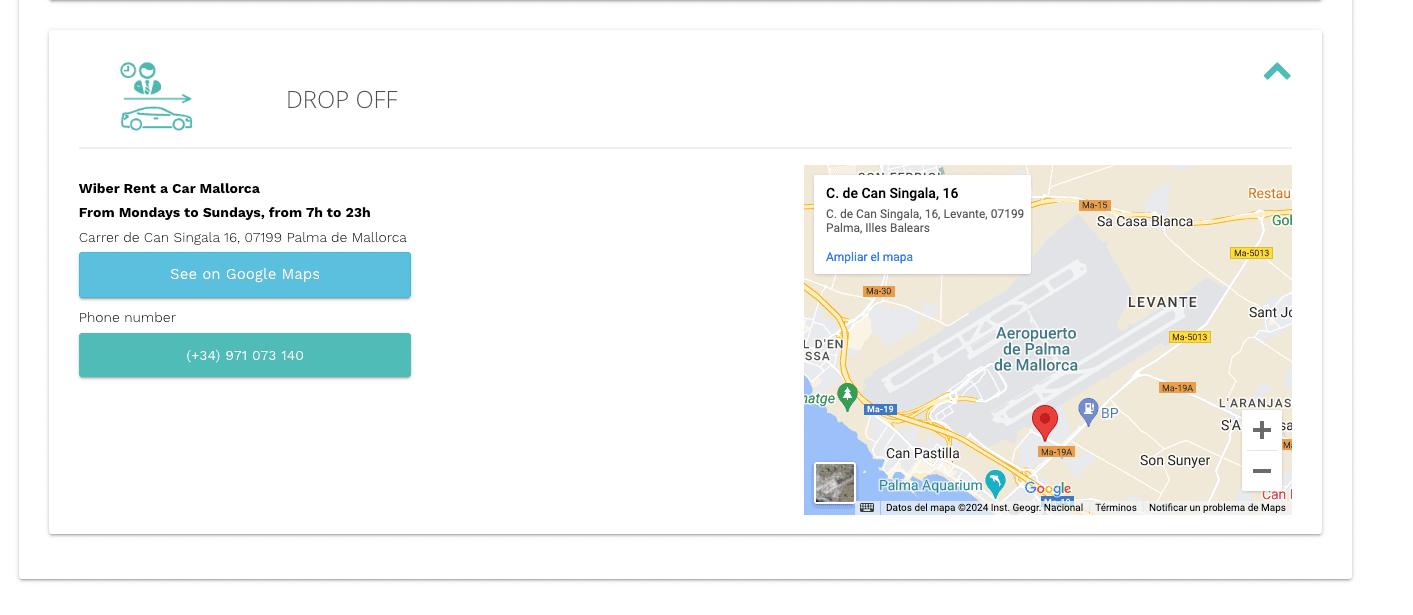The image size is (1413, 615).
Task: Click the Aeropuerto de Palma de Mallorca label
Action: (1036, 349)
